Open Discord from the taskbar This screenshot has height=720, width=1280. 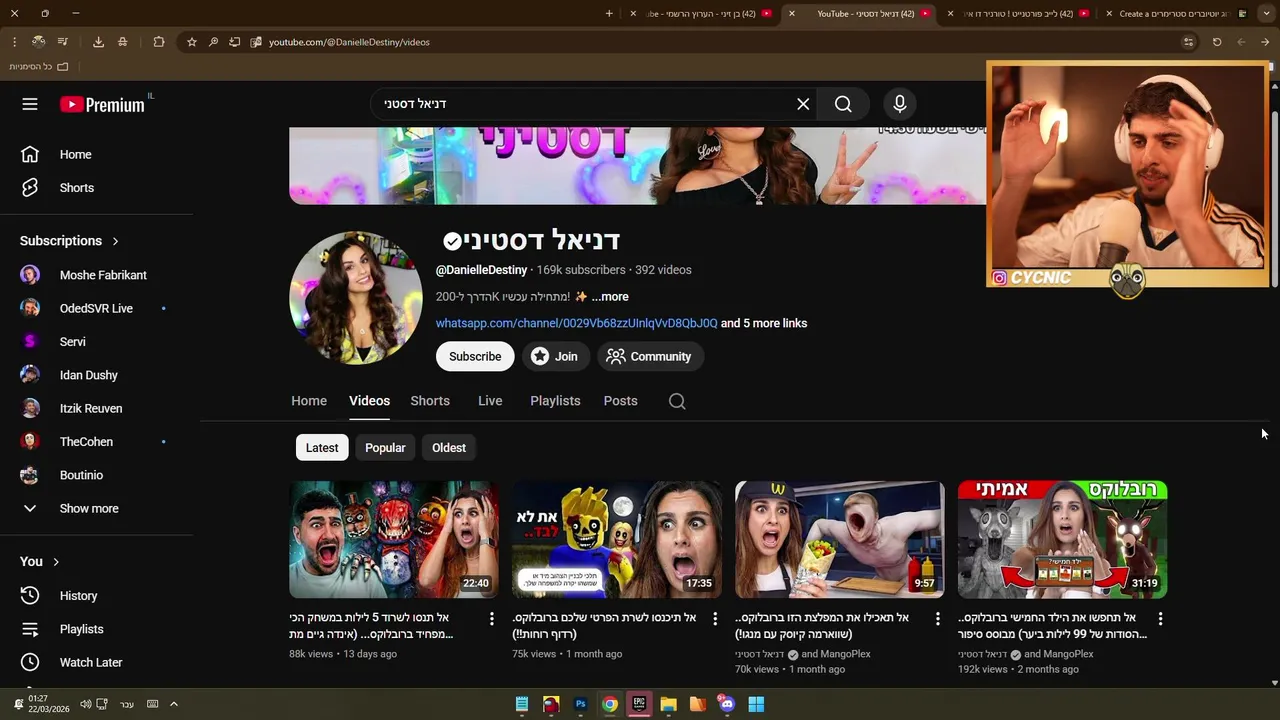point(727,704)
